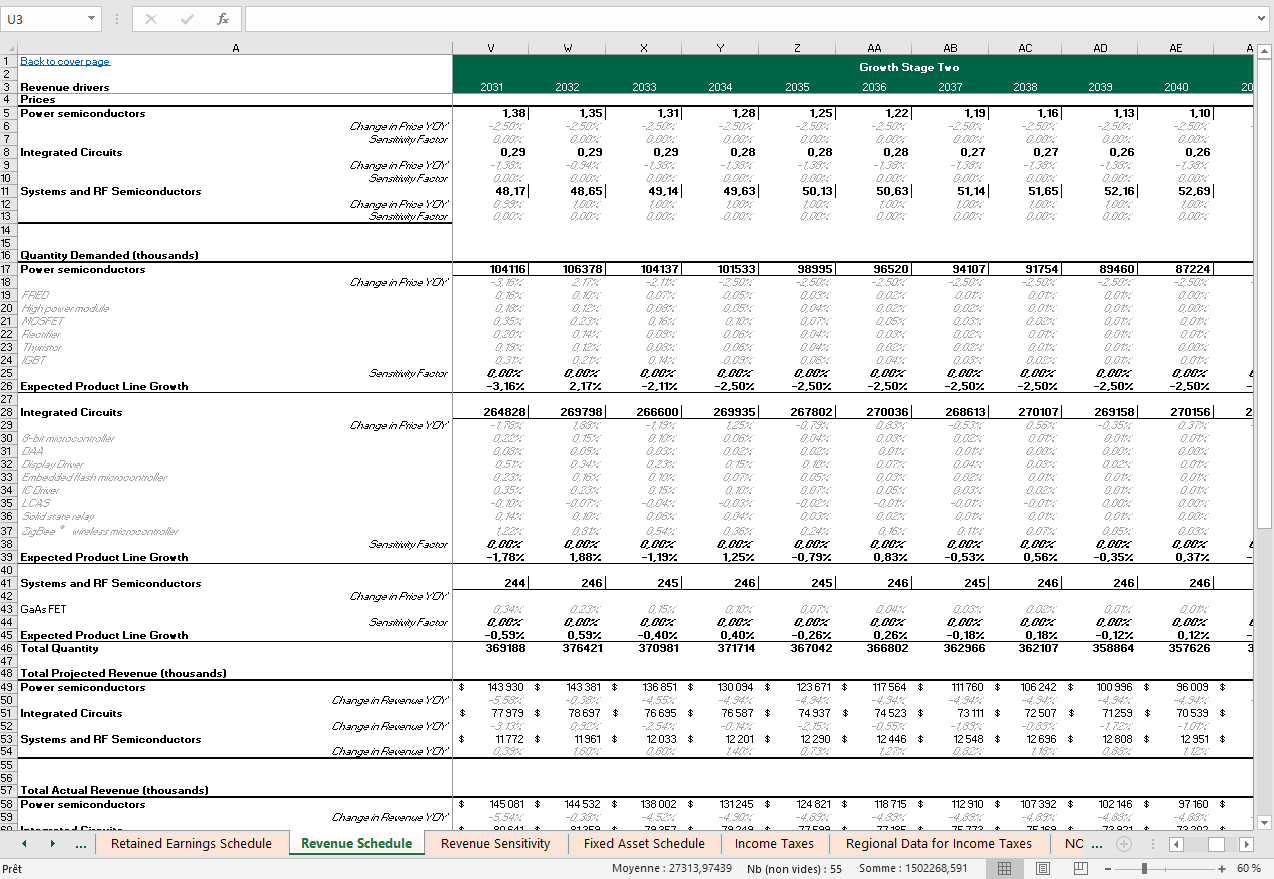Select Integrated Circuits quantity 264828
The image size is (1274, 879).
(x=491, y=412)
